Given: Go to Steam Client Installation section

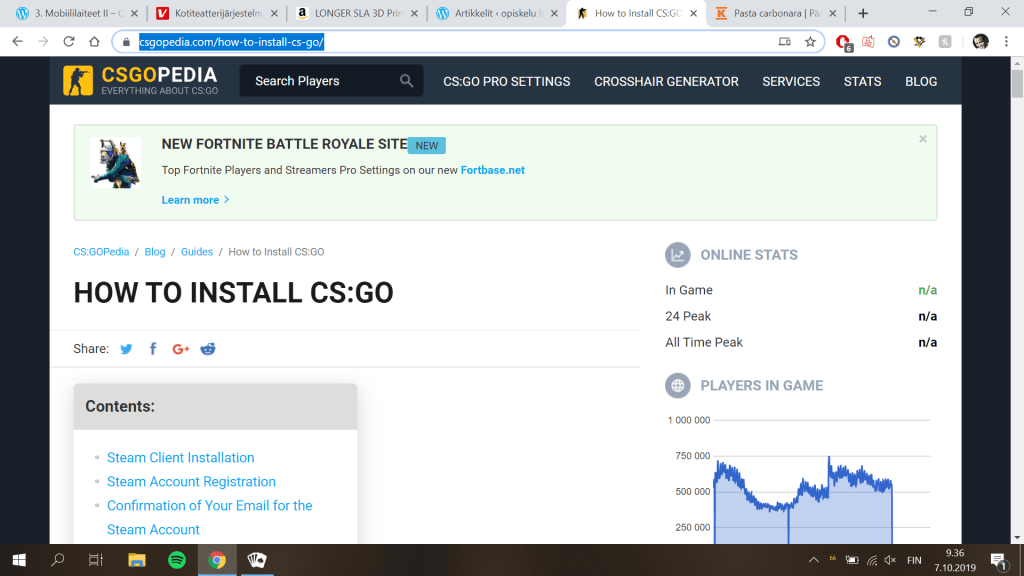Looking at the screenshot, I should click(180, 457).
